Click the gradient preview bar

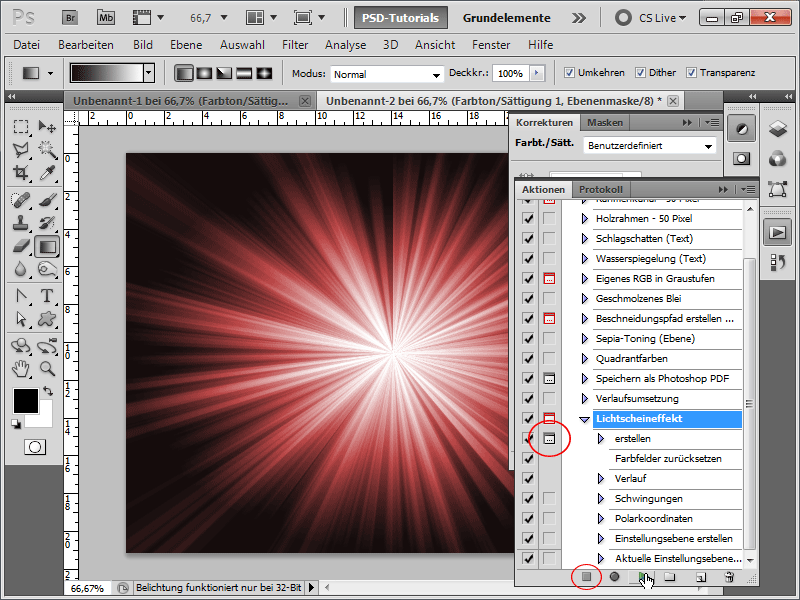tap(106, 73)
